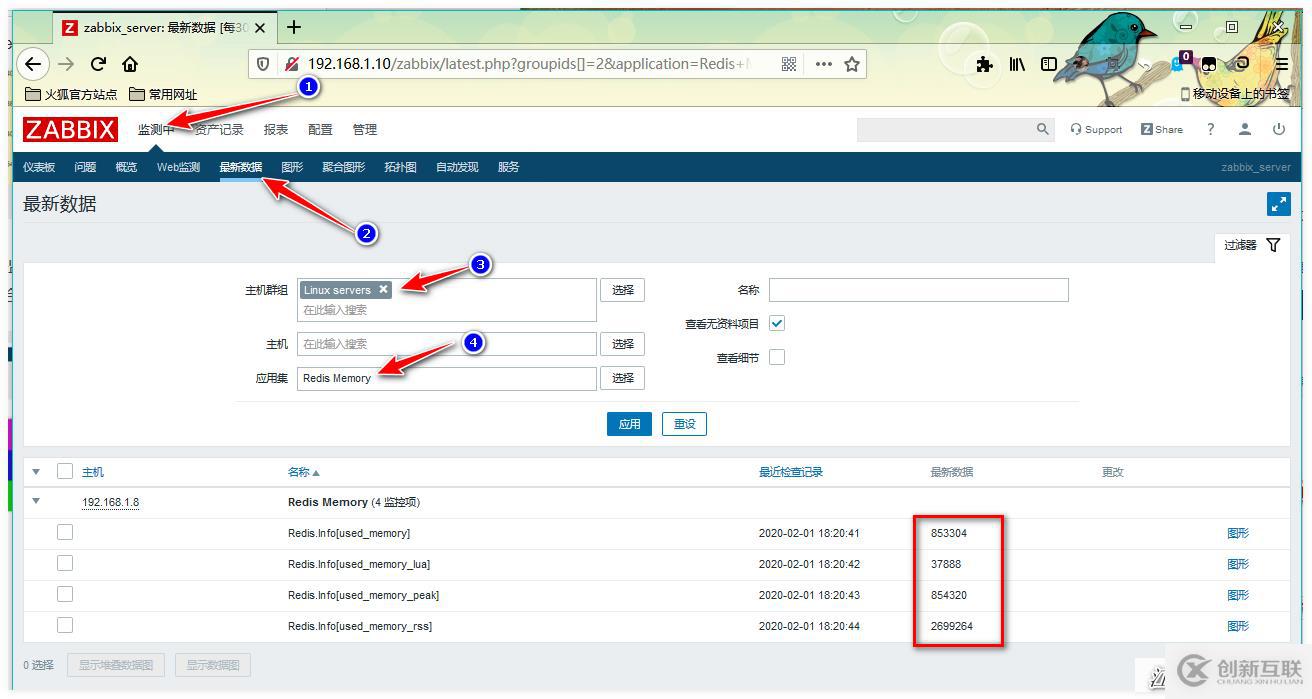This screenshot has height=699, width=1312.
Task: Open Firefox library bookmarks icon
Action: pos(1016,63)
